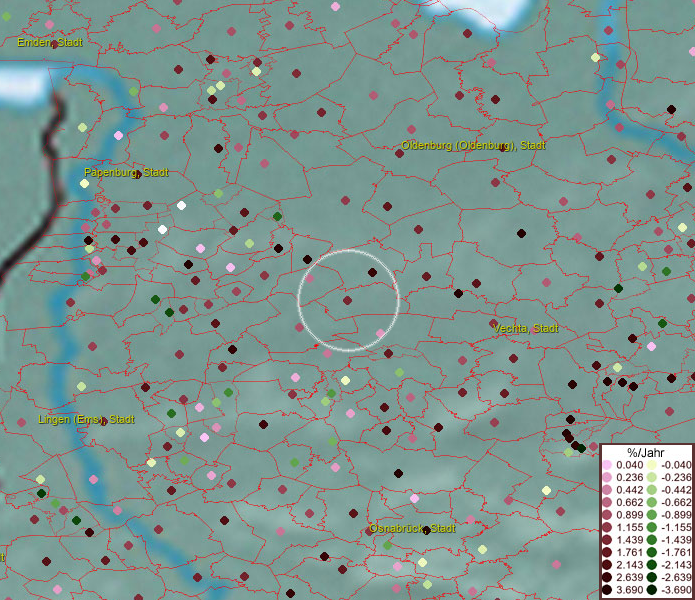Click the pink swatch for 0.040

click(x=607, y=465)
